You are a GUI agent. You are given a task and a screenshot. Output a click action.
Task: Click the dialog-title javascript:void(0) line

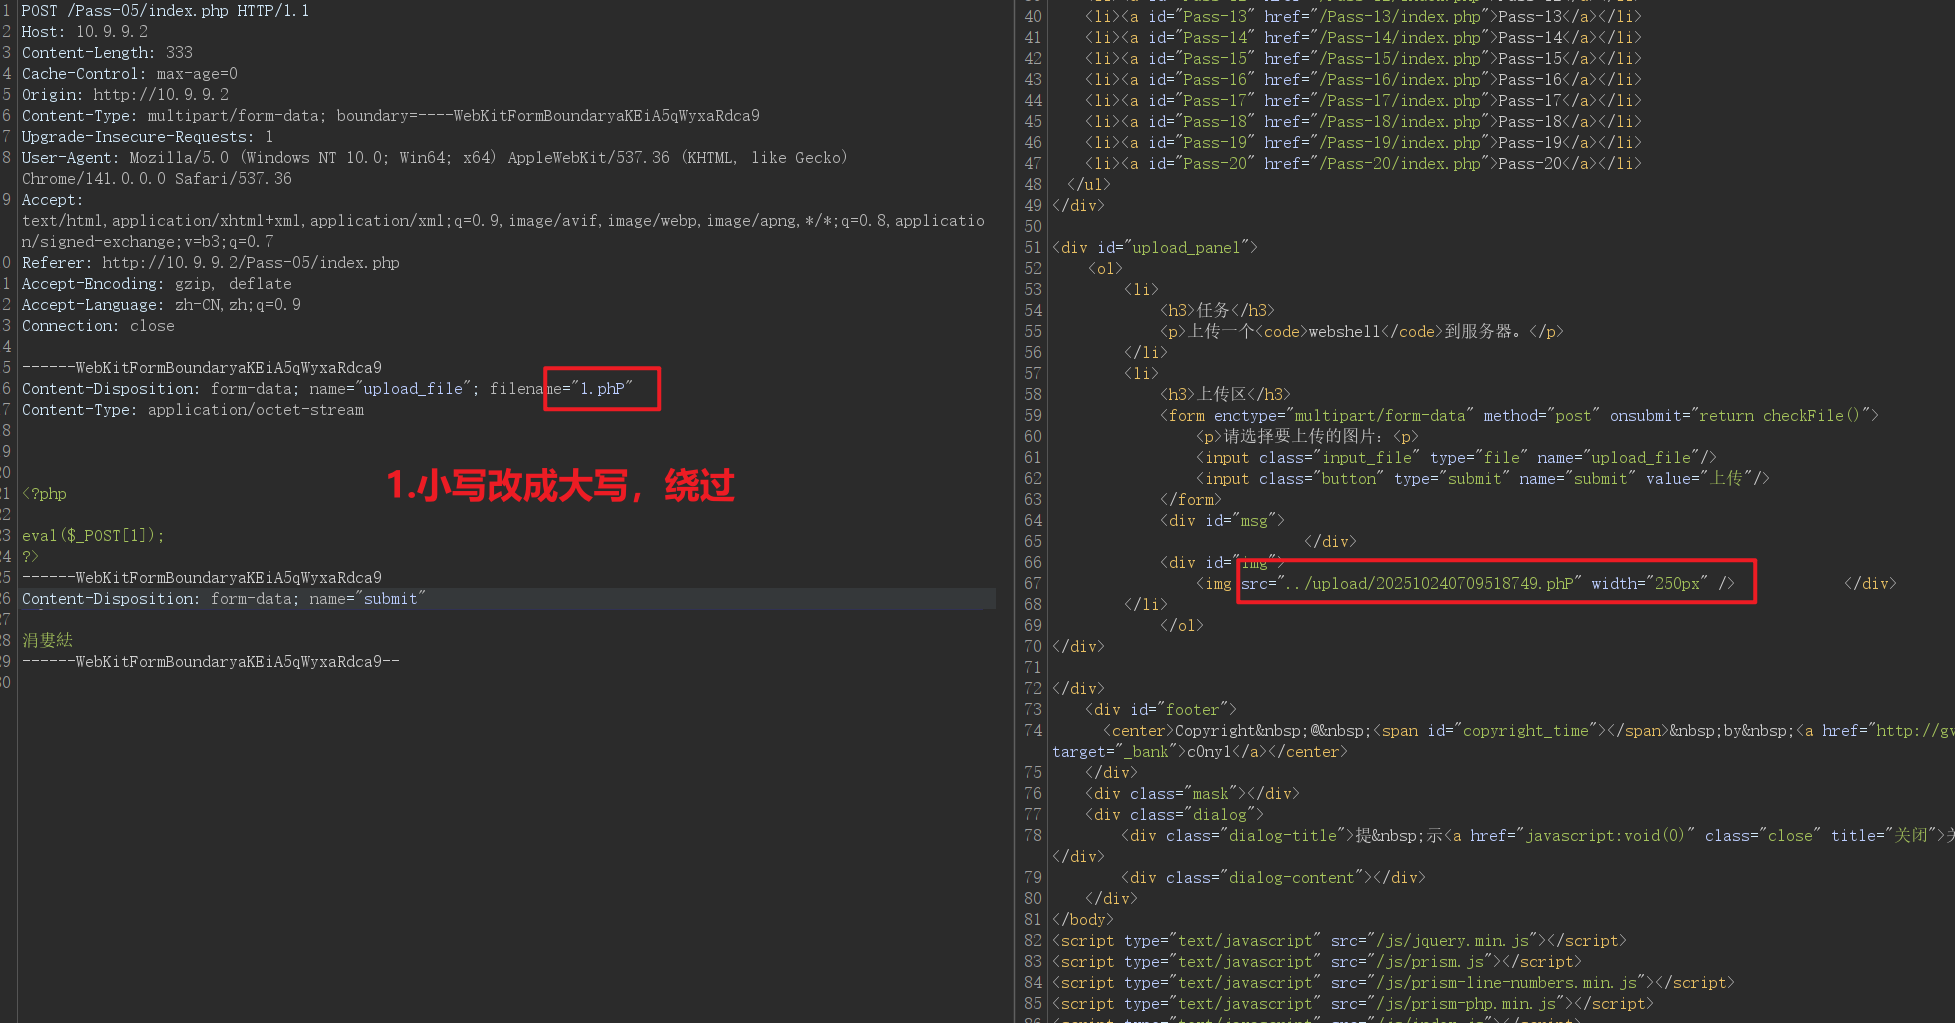click(x=1538, y=836)
